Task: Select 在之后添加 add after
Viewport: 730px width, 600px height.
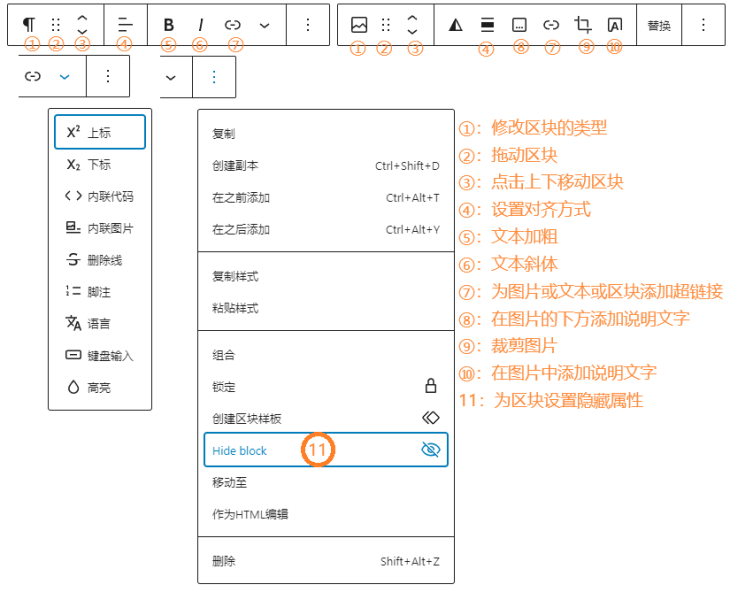Action: pyautogui.click(x=326, y=229)
